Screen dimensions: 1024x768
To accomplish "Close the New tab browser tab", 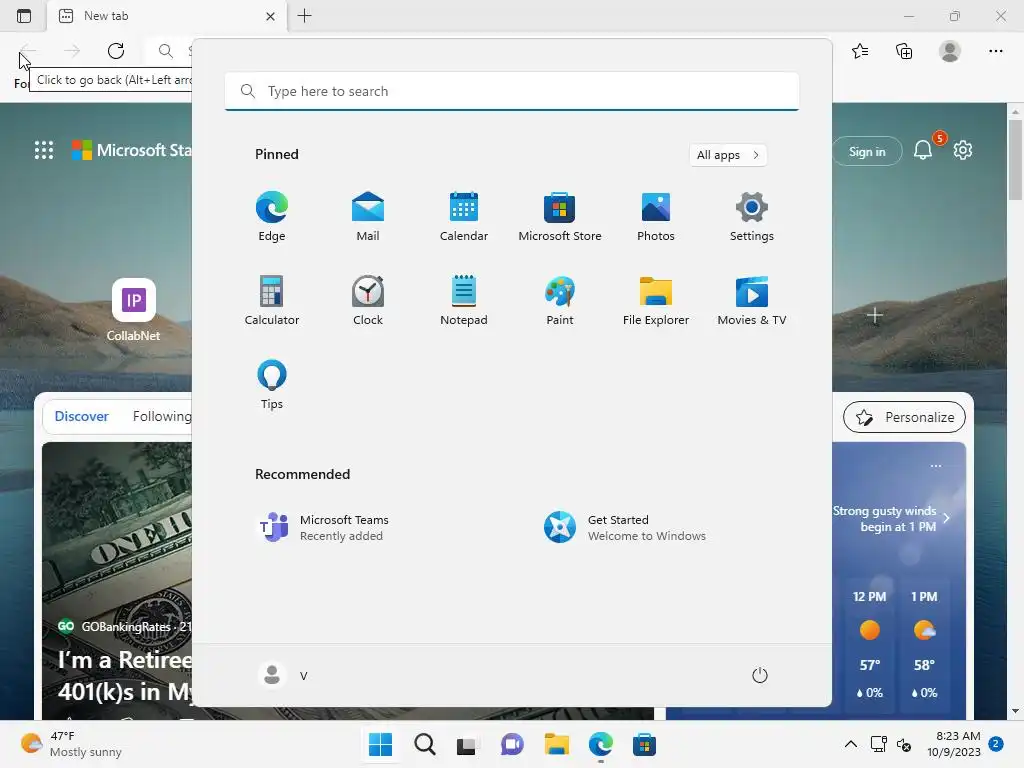I will [270, 16].
